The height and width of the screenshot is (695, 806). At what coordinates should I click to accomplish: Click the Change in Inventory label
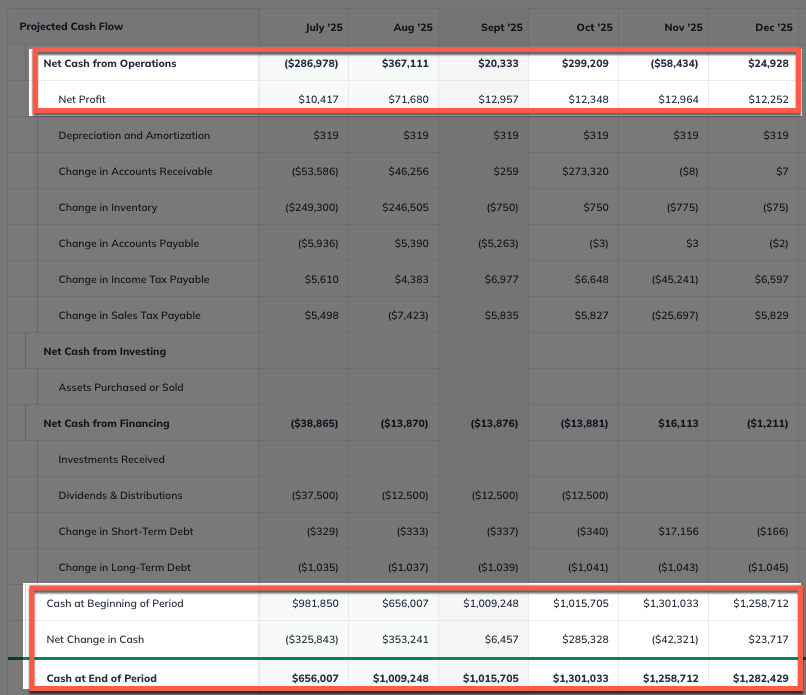coord(108,207)
